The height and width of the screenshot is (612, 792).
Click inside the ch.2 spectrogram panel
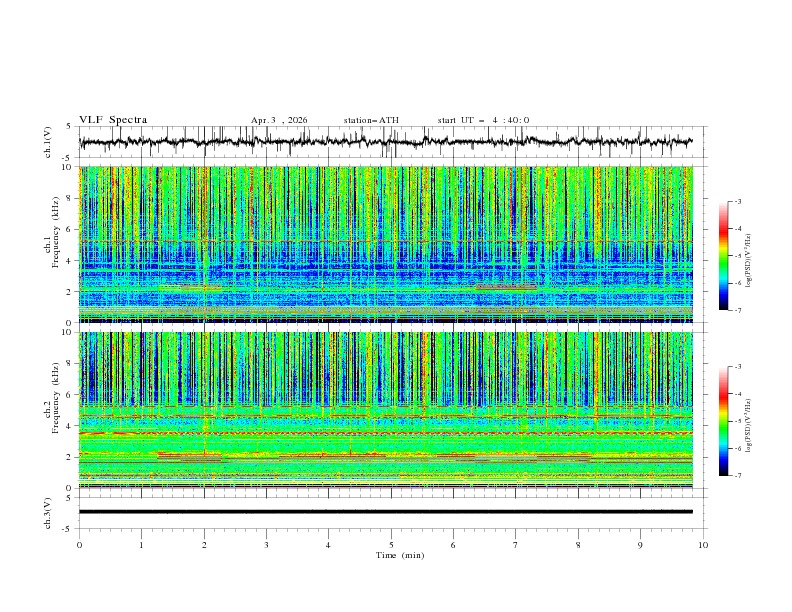tap(390, 410)
